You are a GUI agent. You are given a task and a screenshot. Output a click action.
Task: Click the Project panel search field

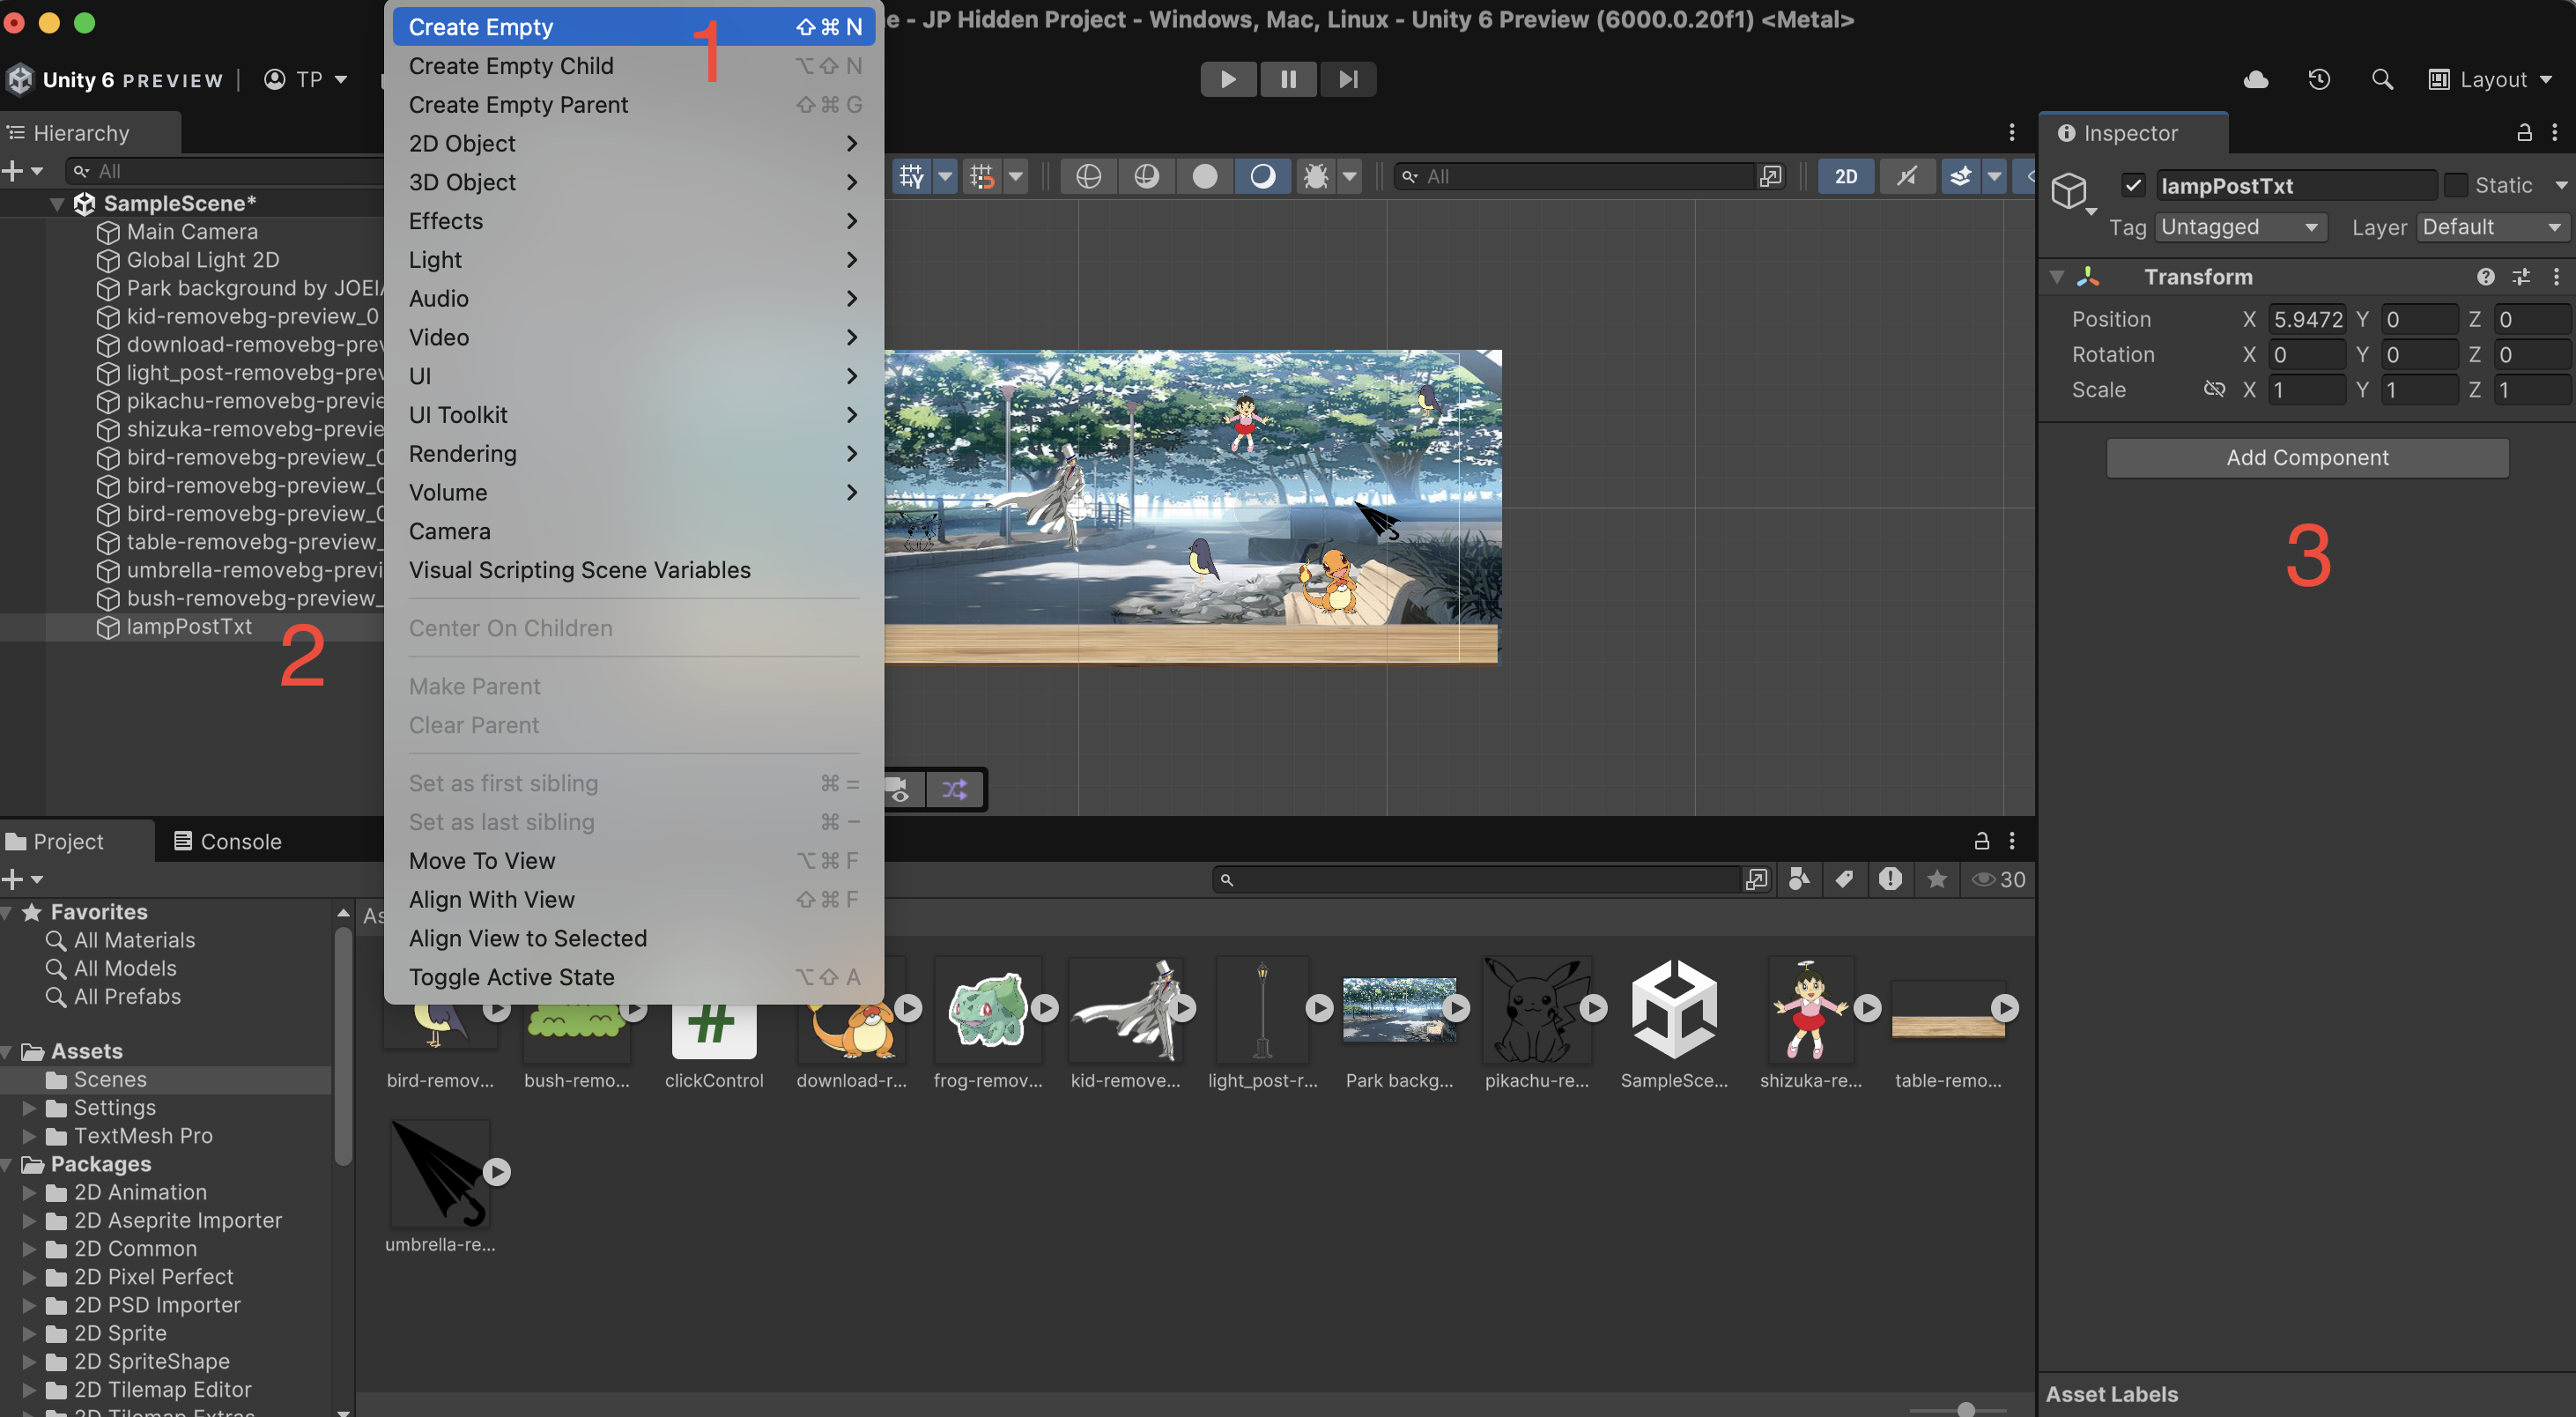click(x=1477, y=879)
